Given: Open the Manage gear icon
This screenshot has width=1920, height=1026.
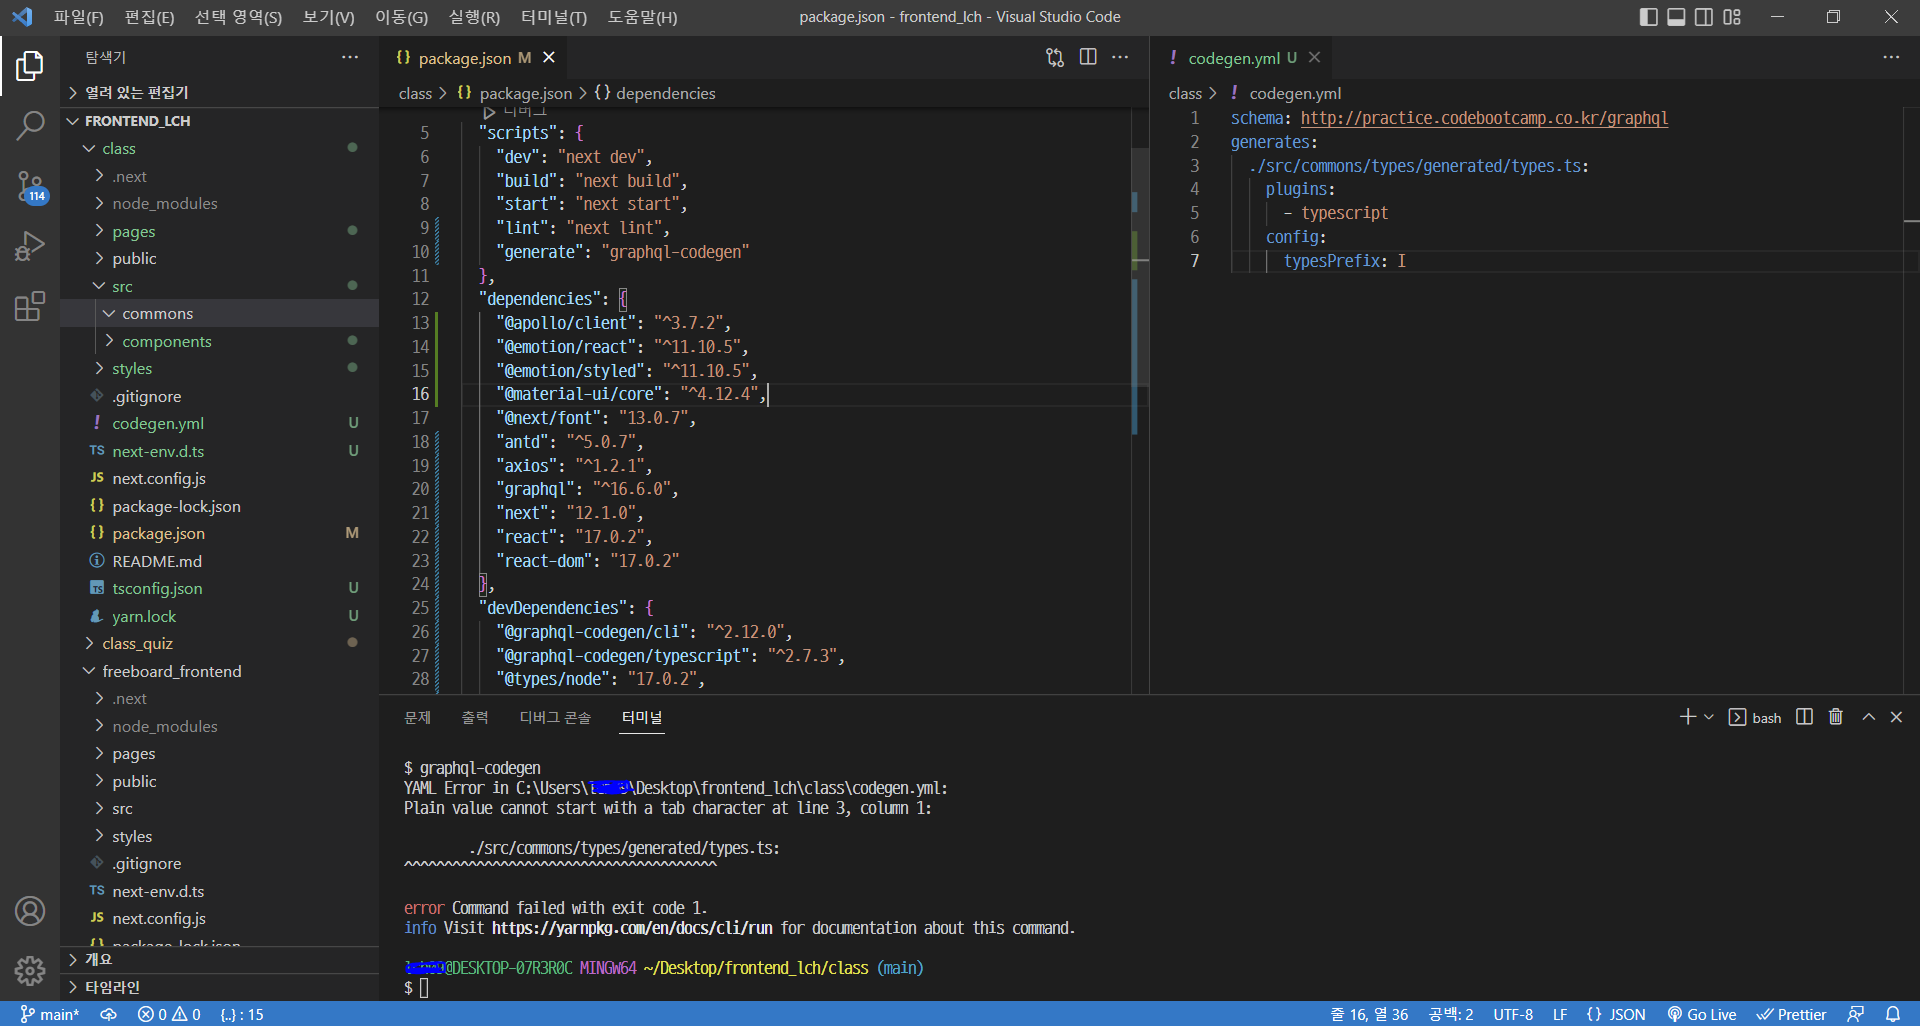Looking at the screenshot, I should click(x=30, y=970).
